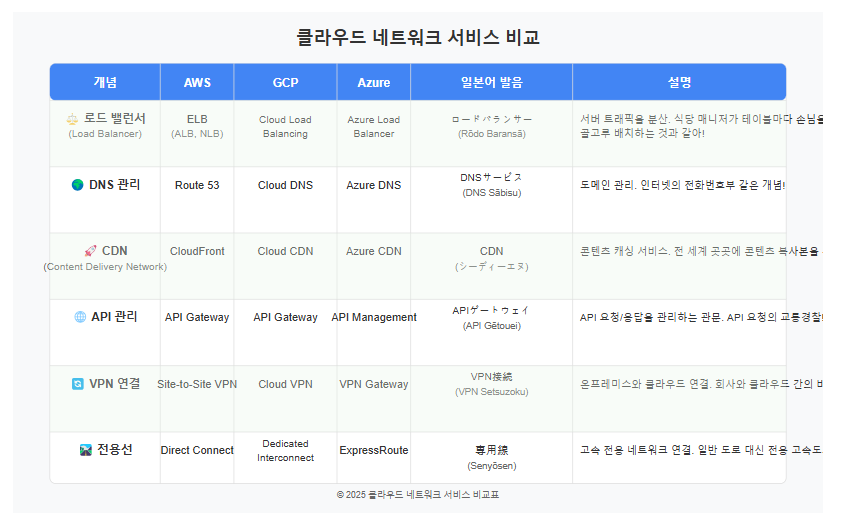The height and width of the screenshot is (527, 858).
Task: Click the rocket icon beside CDN
Action: tap(90, 251)
